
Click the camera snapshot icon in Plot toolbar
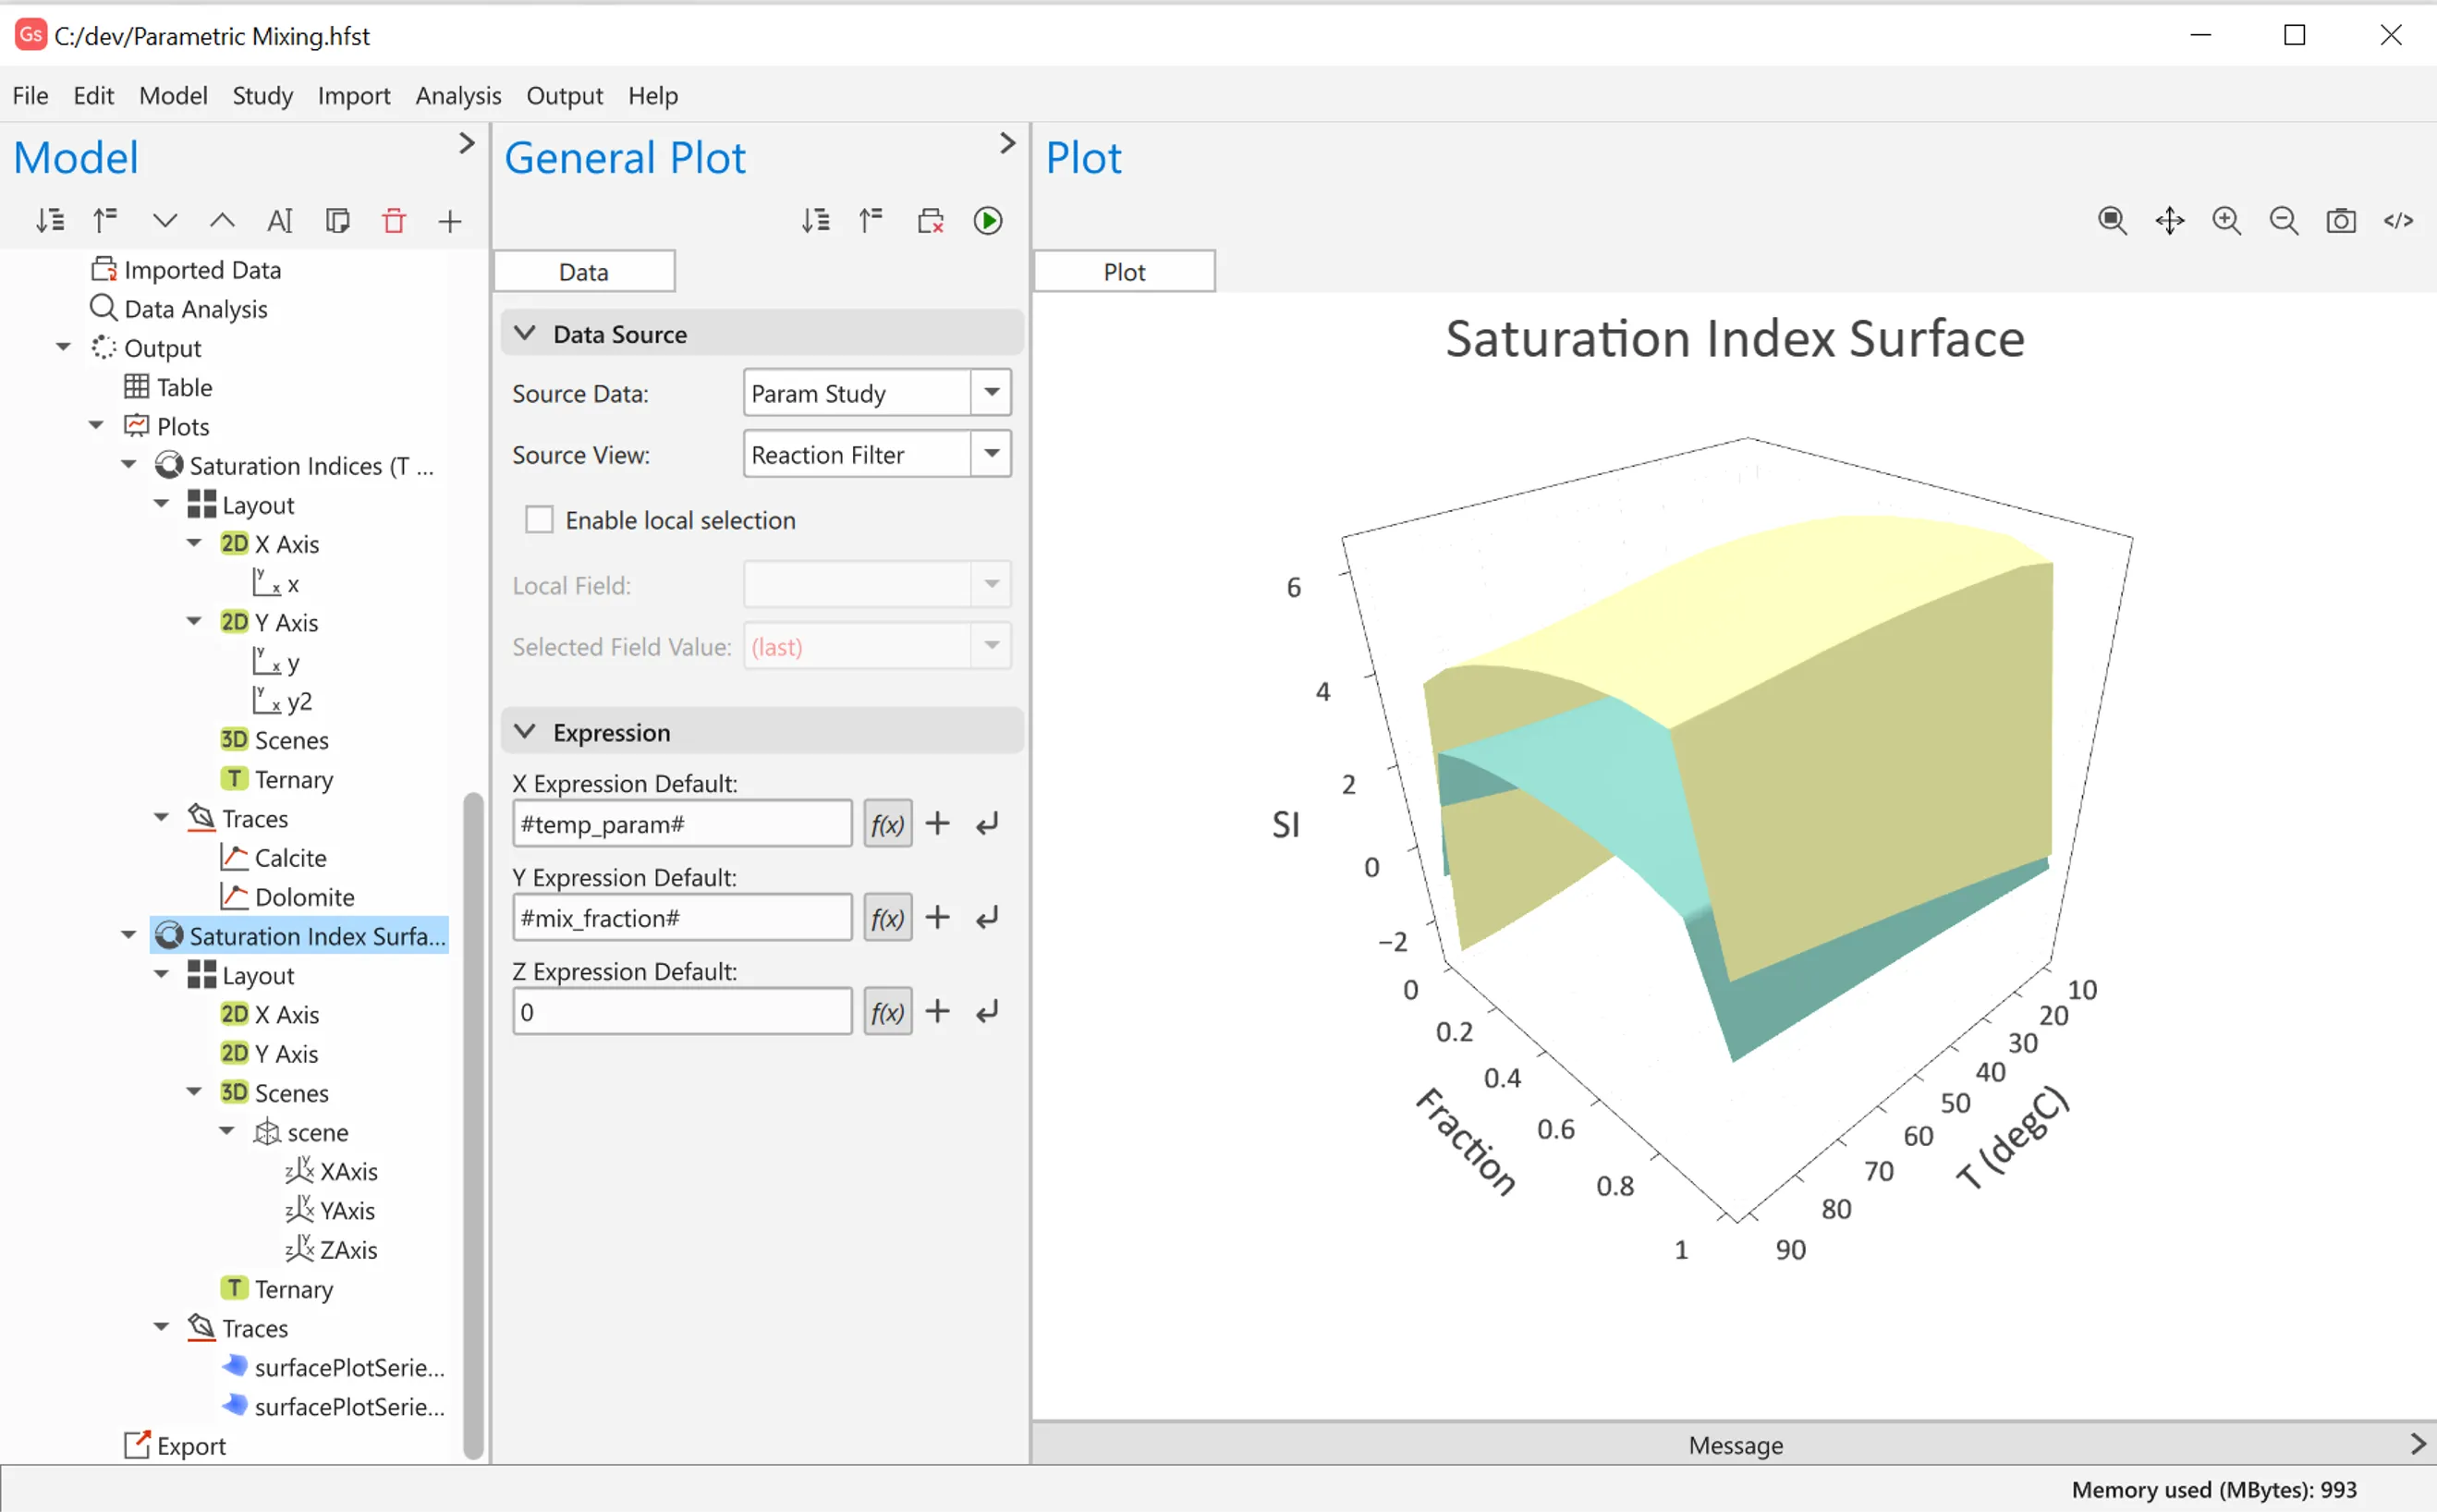click(x=2340, y=220)
